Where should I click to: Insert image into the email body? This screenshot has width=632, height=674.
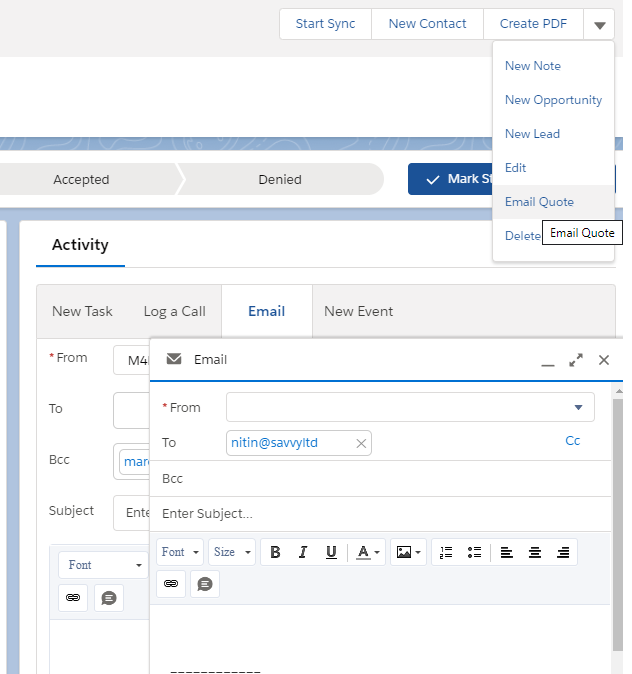coord(407,552)
